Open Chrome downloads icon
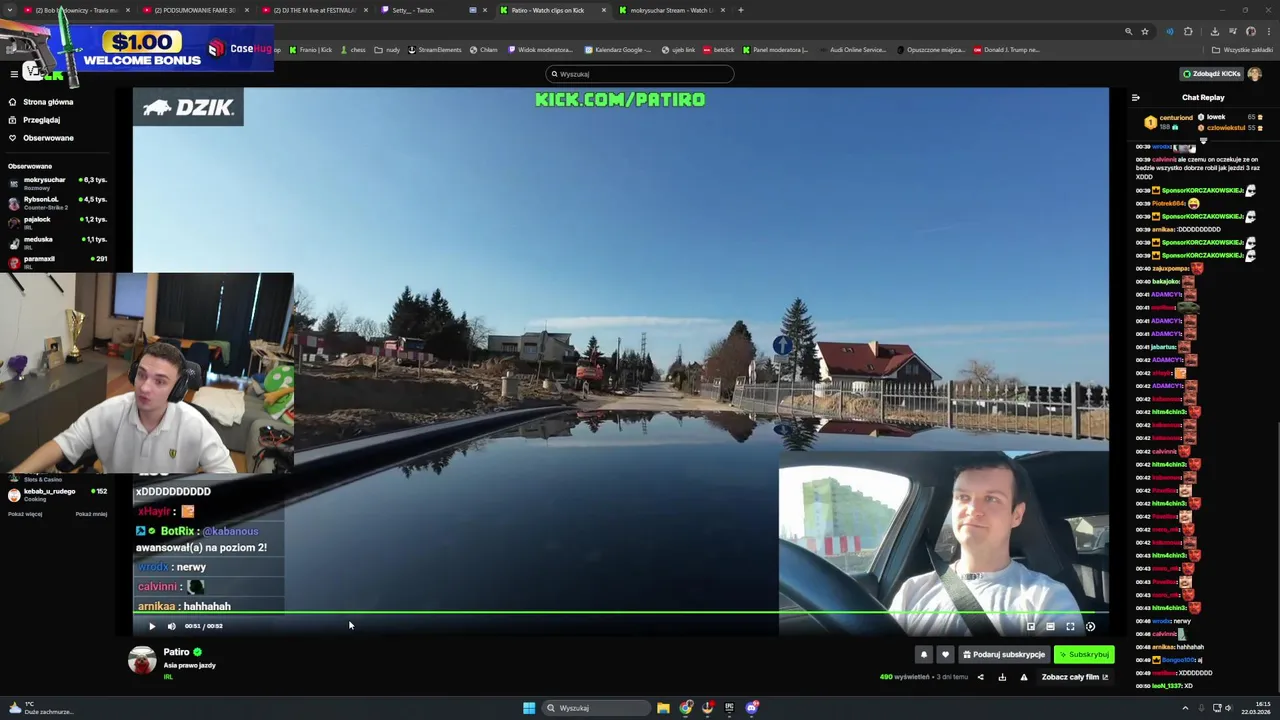 (1215, 31)
